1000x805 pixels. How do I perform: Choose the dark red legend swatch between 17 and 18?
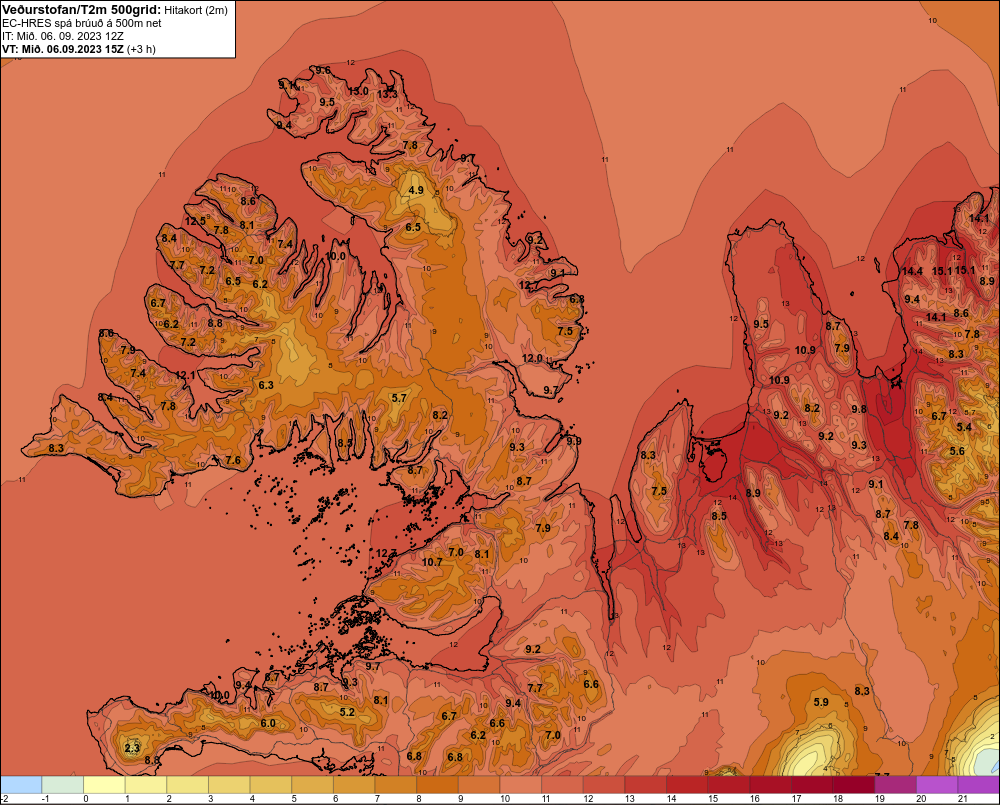pos(812,784)
